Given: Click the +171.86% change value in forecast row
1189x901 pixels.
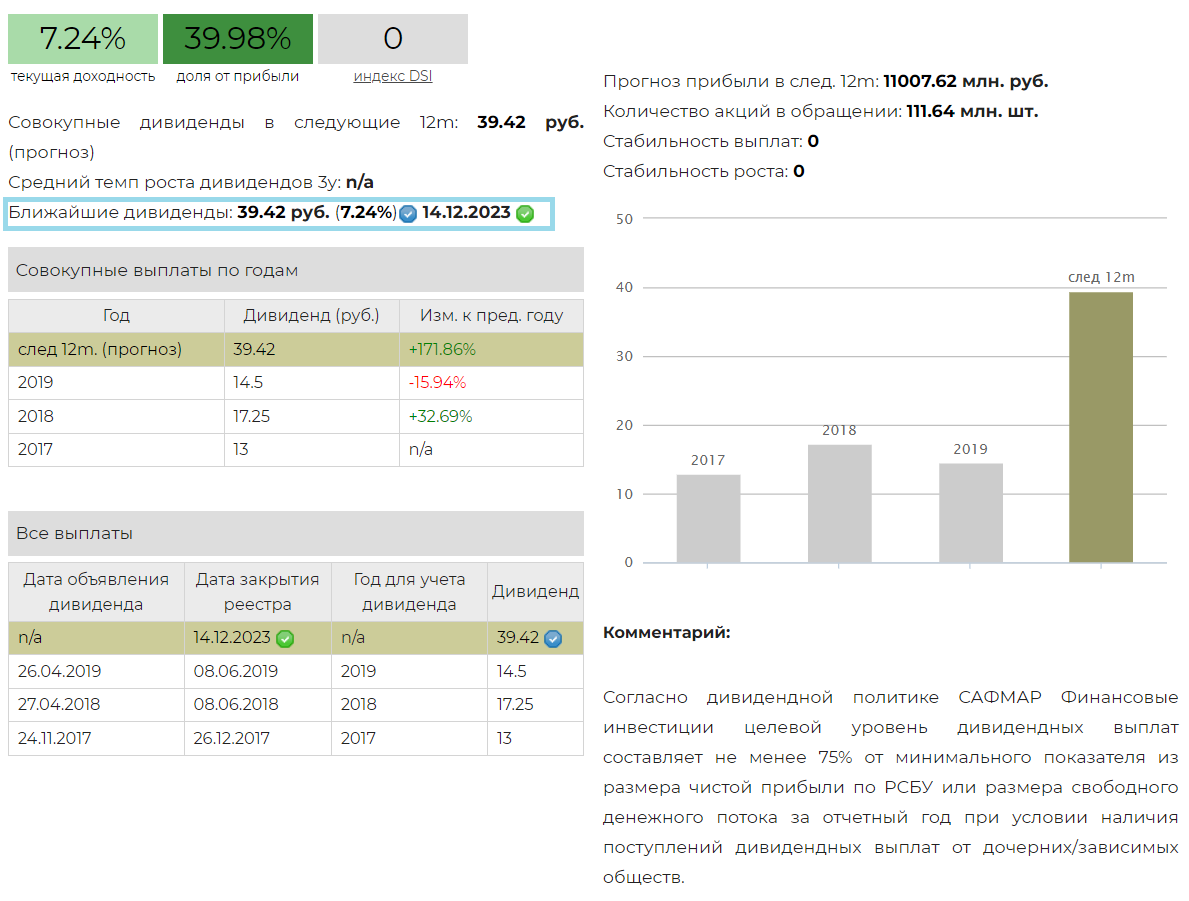Looking at the screenshot, I should (442, 350).
